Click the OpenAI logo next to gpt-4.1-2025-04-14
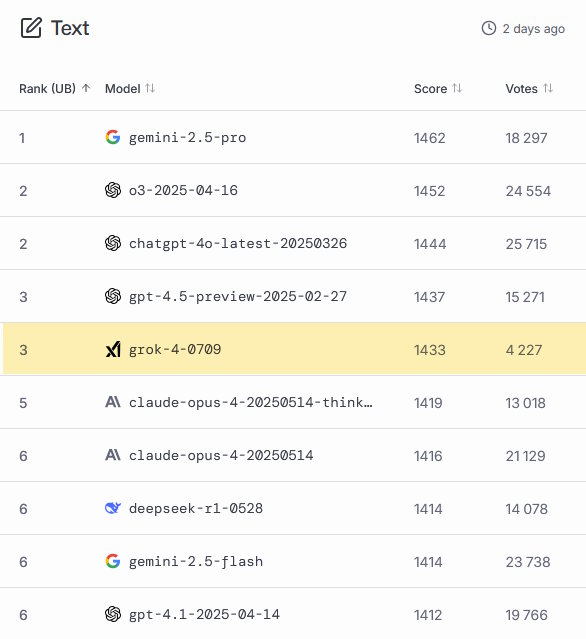Screen dimensions: 586x639 (x=113, y=614)
